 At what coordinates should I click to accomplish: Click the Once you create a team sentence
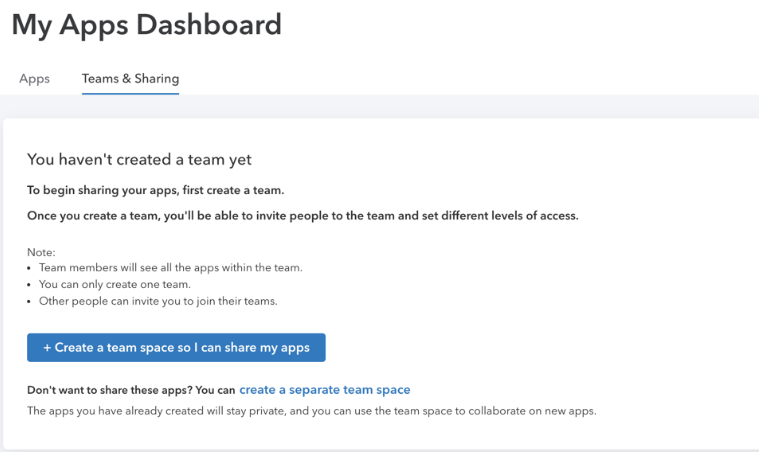click(302, 216)
